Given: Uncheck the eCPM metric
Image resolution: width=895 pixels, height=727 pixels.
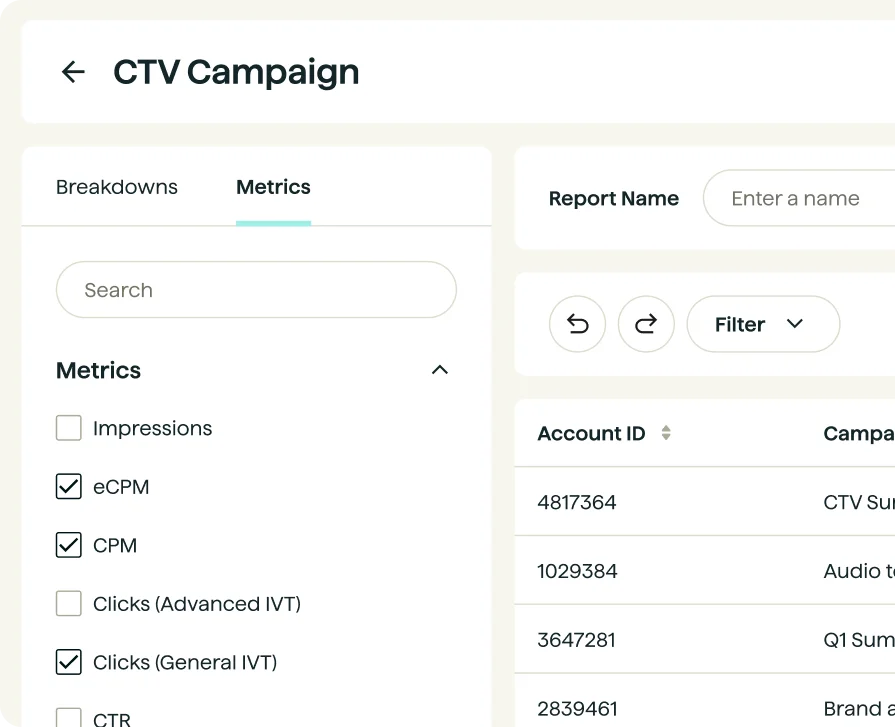Looking at the screenshot, I should click(x=69, y=487).
